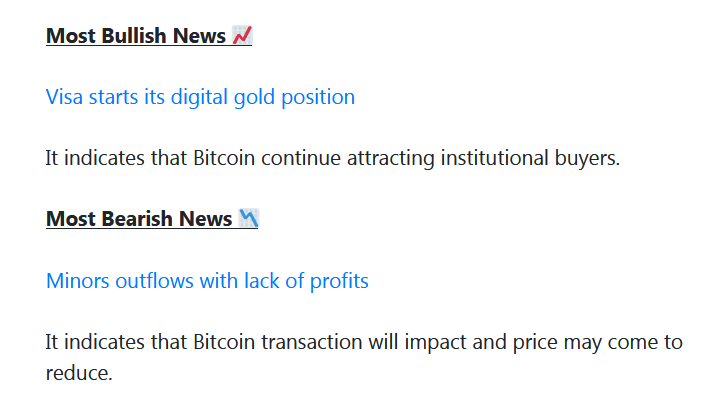Click the word 'transaction' in the bearish paragraph
This screenshot has height=399, width=712.
click(x=312, y=342)
